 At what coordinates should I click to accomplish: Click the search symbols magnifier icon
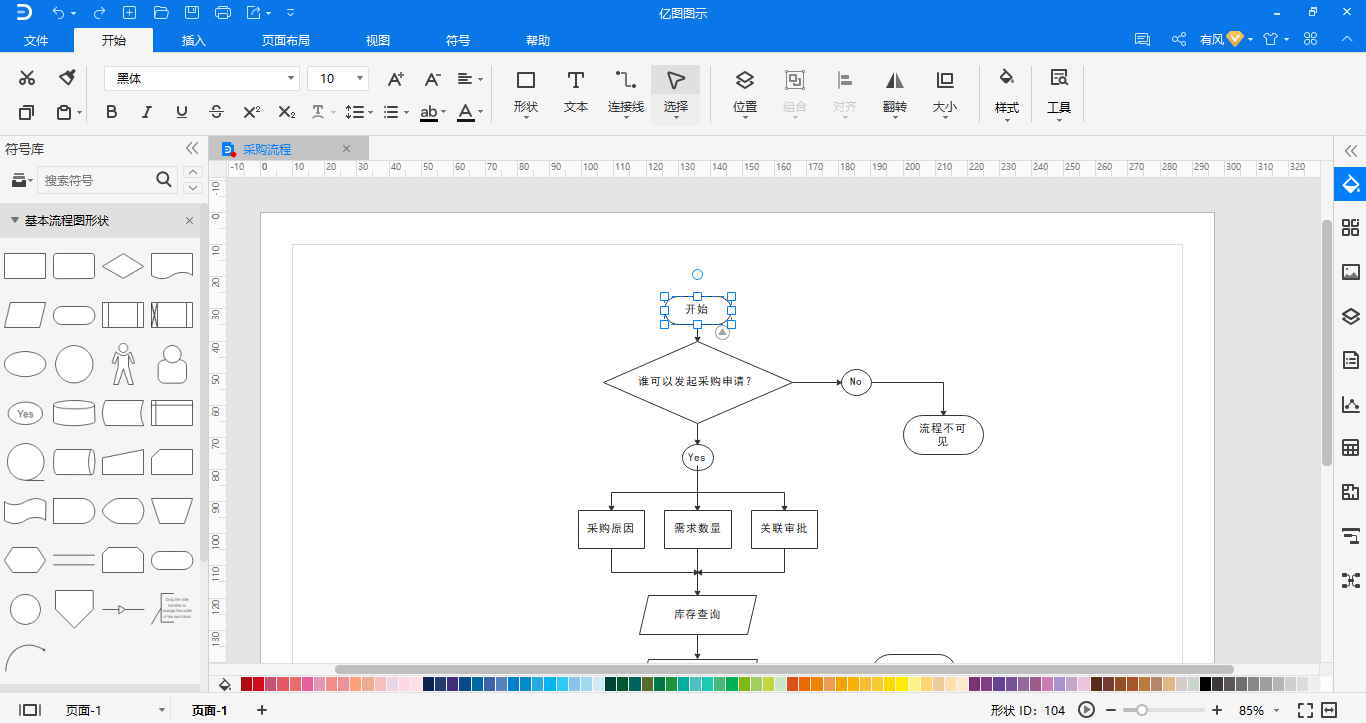165,180
